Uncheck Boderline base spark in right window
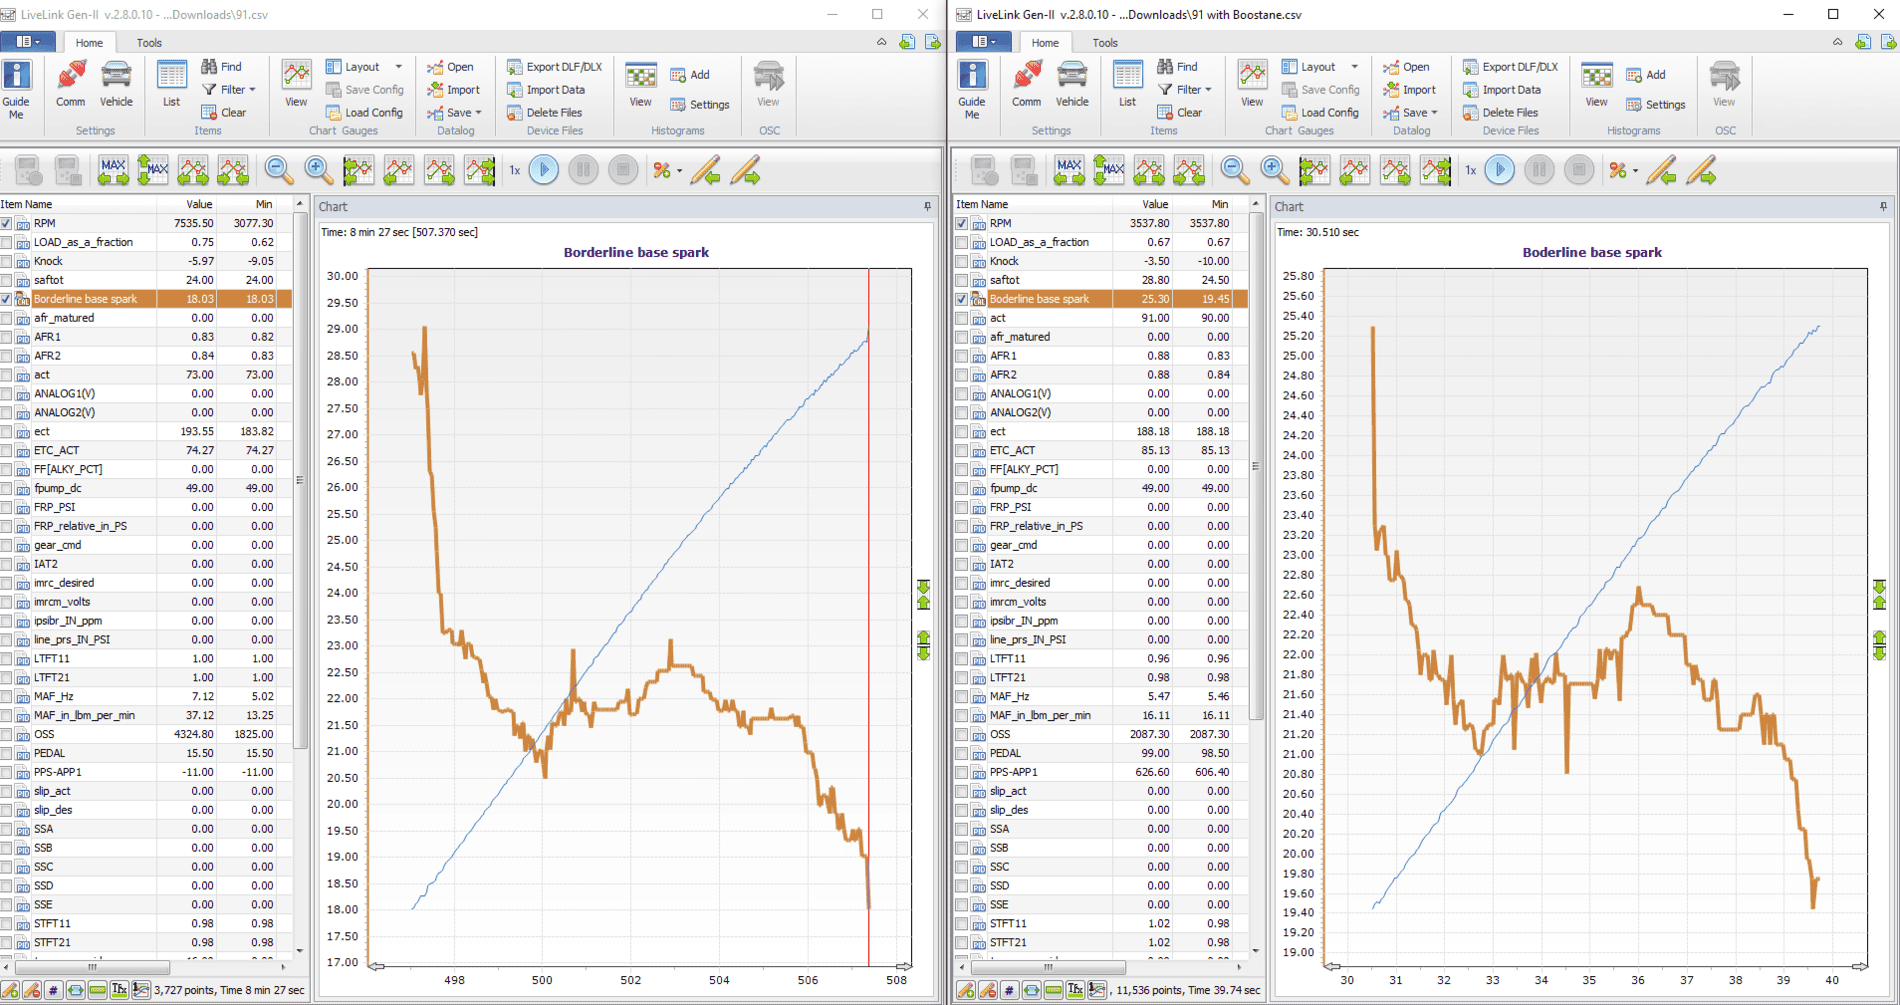Image resolution: width=1900 pixels, height=1005 pixels. 962,300
